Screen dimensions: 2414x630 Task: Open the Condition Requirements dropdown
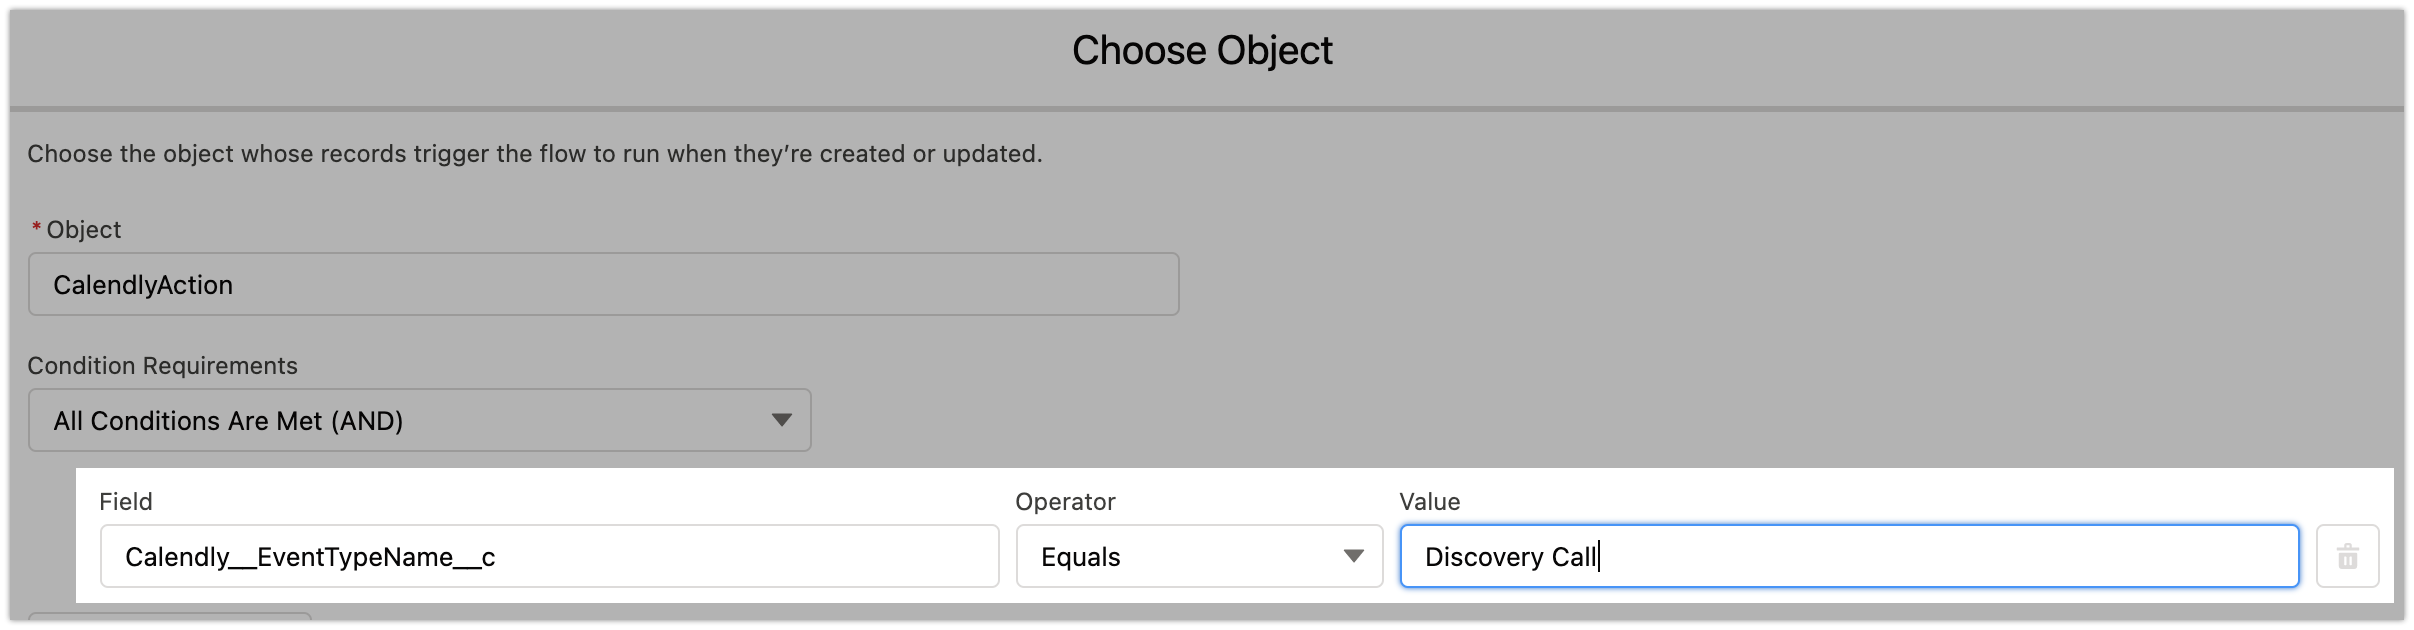(419, 421)
